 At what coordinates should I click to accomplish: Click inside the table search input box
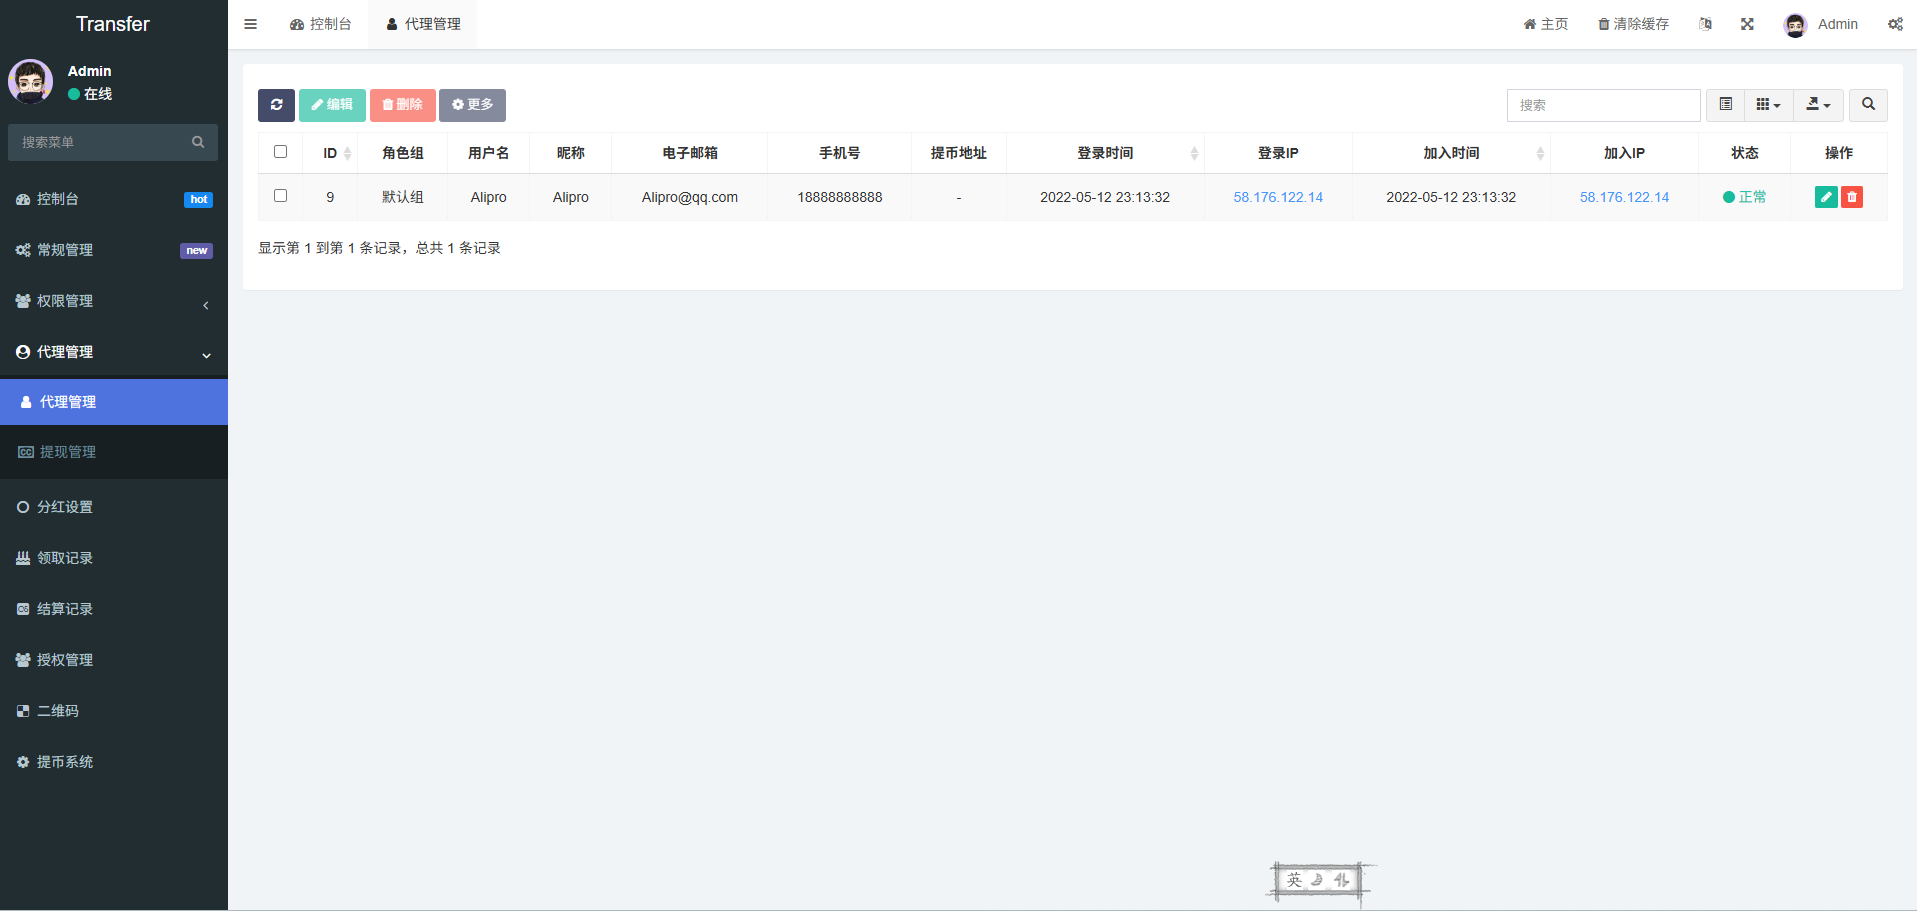(1603, 105)
